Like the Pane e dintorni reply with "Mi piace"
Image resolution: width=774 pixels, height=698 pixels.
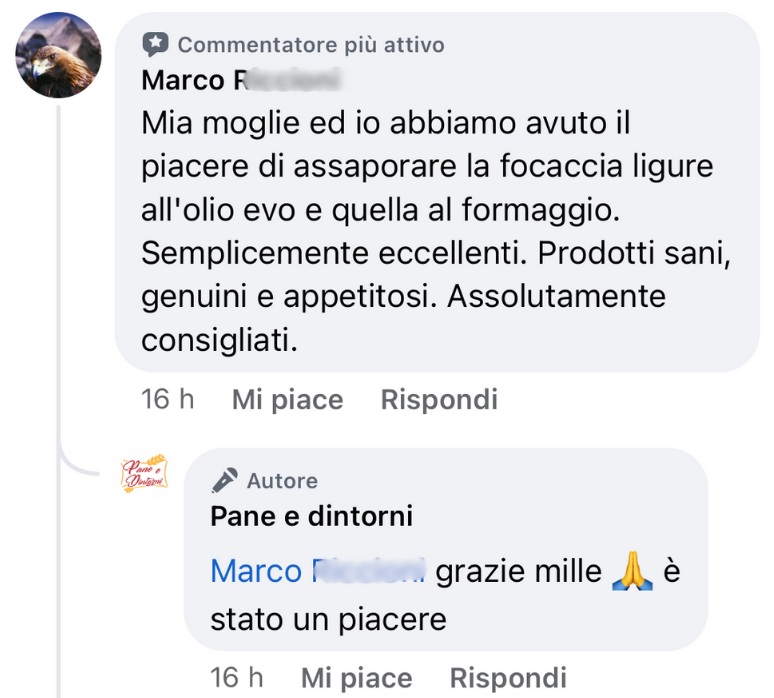356,677
